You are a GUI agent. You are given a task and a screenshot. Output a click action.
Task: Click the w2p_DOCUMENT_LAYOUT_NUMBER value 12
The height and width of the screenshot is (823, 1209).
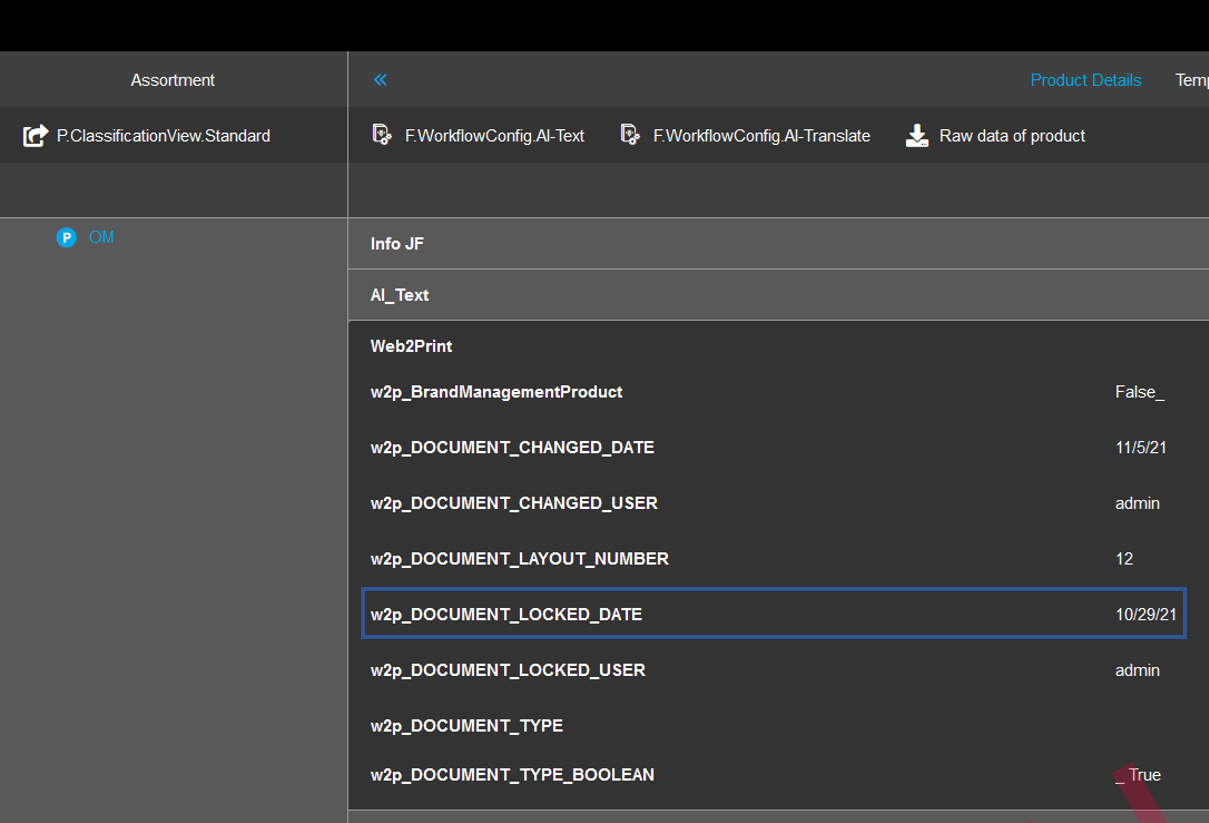[1124, 559]
